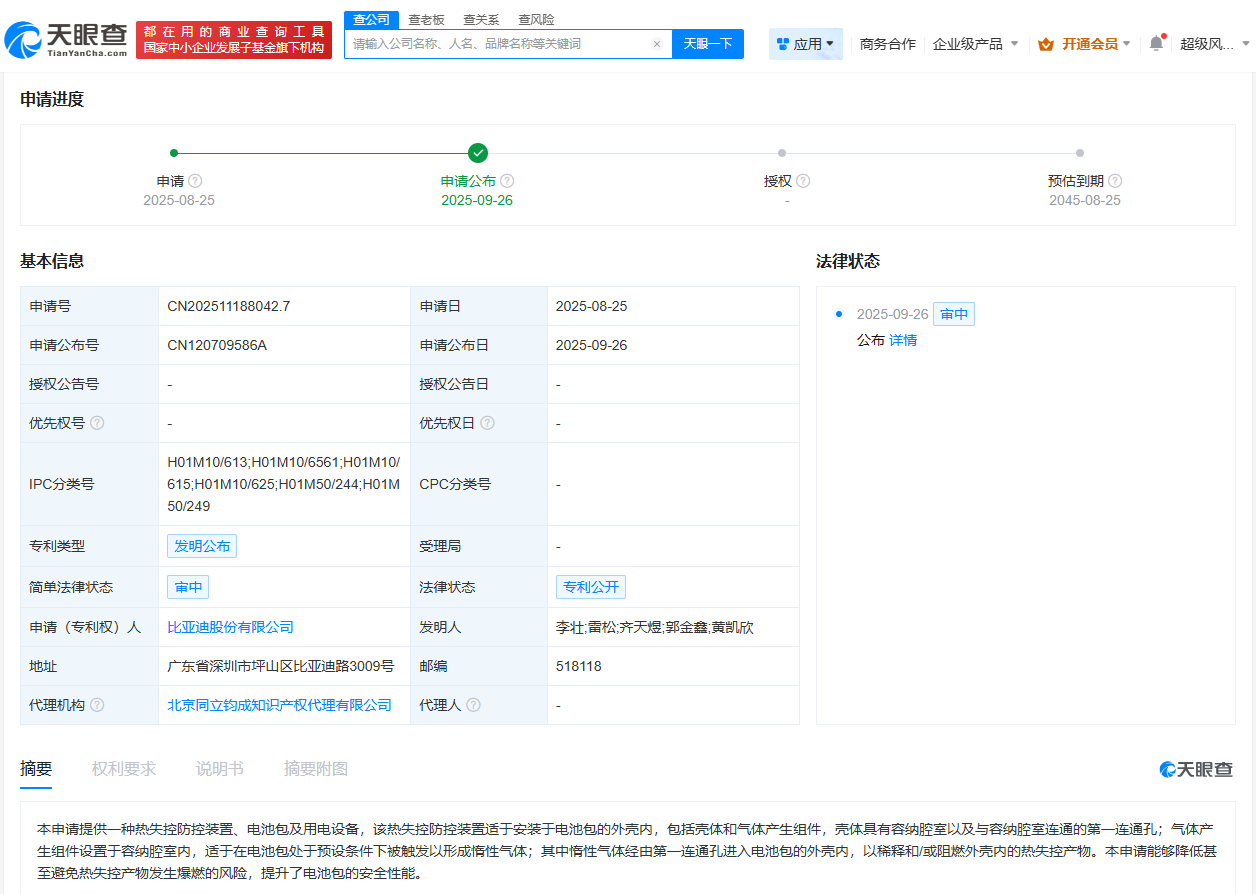Click the grid icon beside 应用

tap(782, 43)
